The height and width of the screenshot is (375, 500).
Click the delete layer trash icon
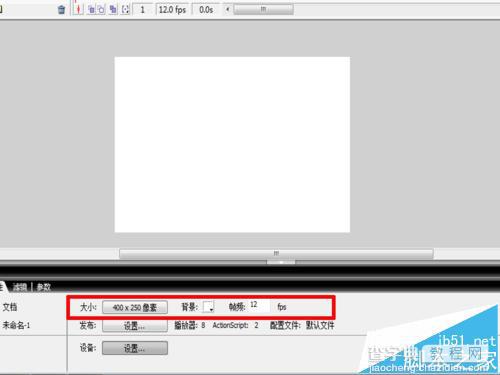61,9
